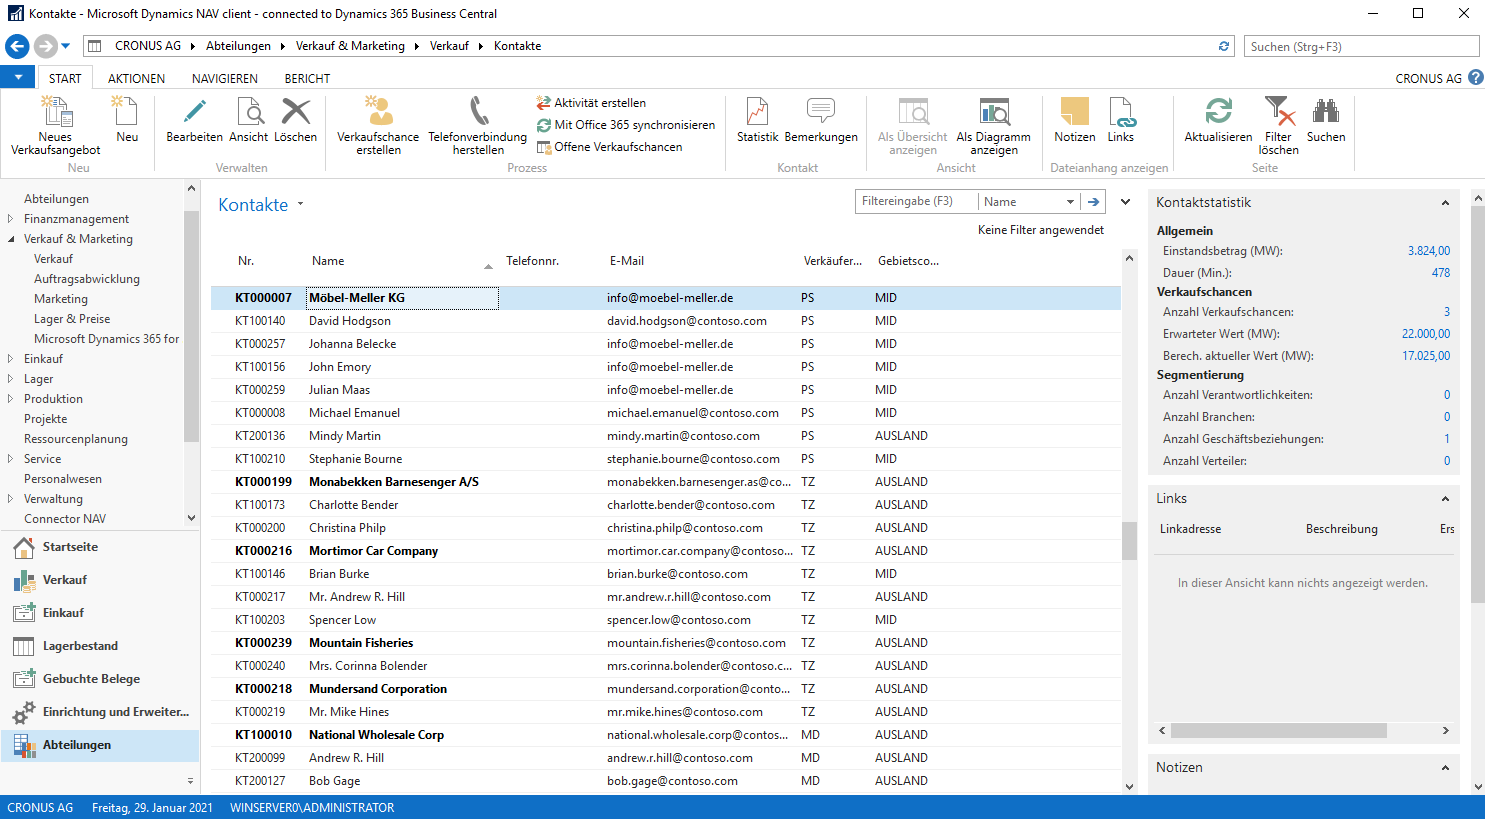The image size is (1485, 819).
Task: Expand Produktion tree node
Action: pos(11,399)
